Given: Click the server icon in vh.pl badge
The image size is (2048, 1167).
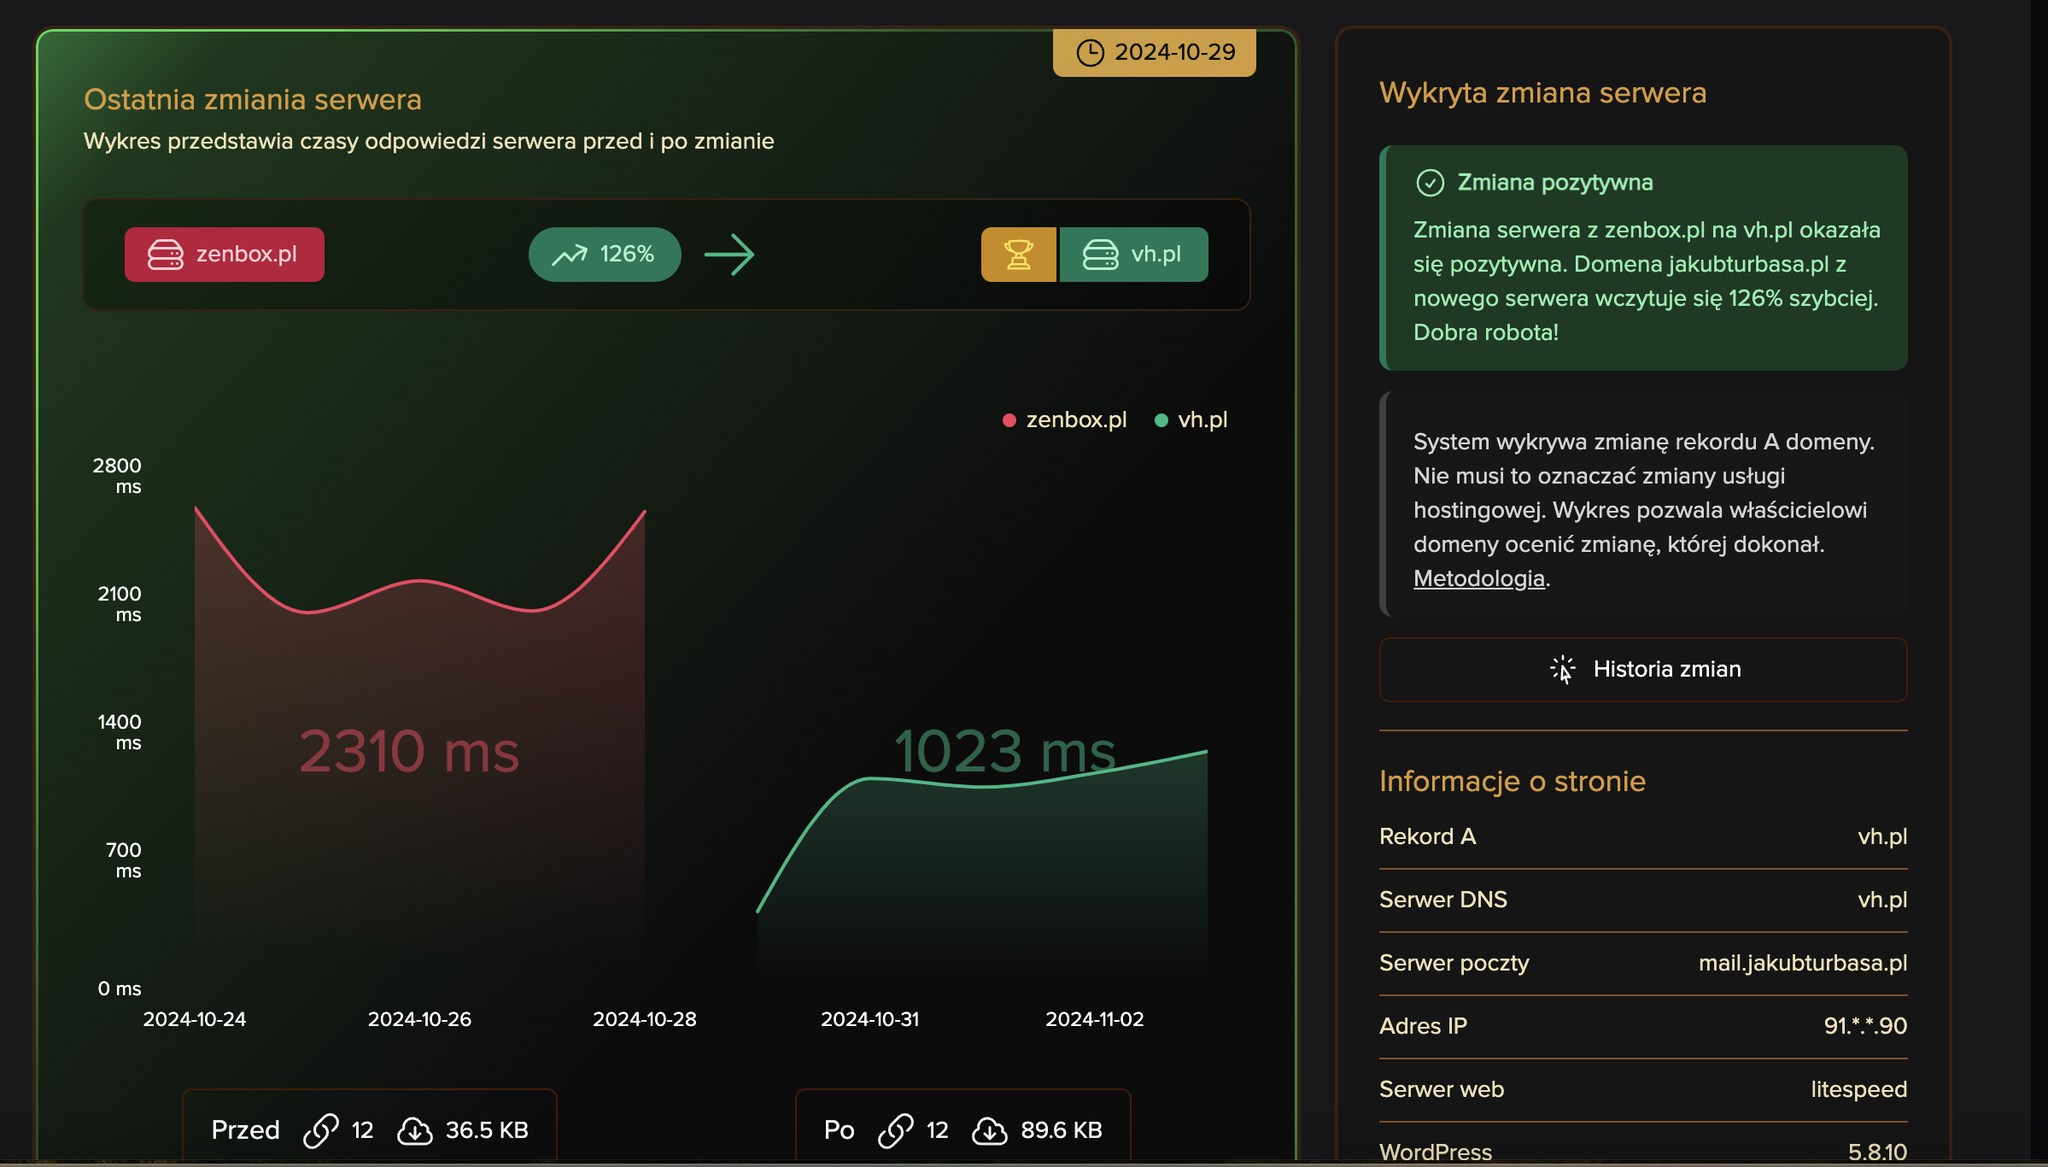Looking at the screenshot, I should click(x=1100, y=255).
